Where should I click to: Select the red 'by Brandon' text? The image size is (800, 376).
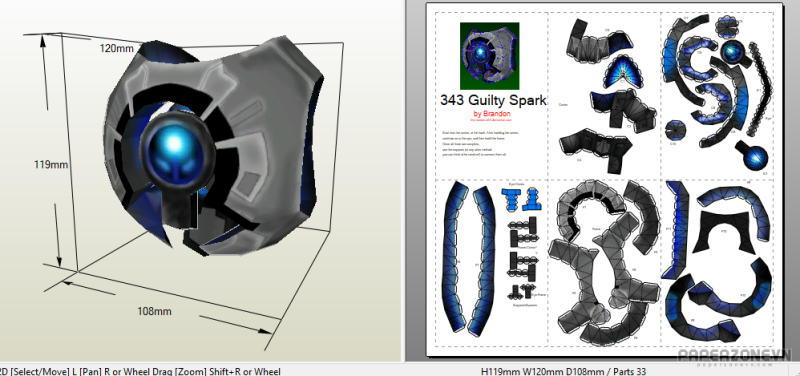pyautogui.click(x=491, y=114)
